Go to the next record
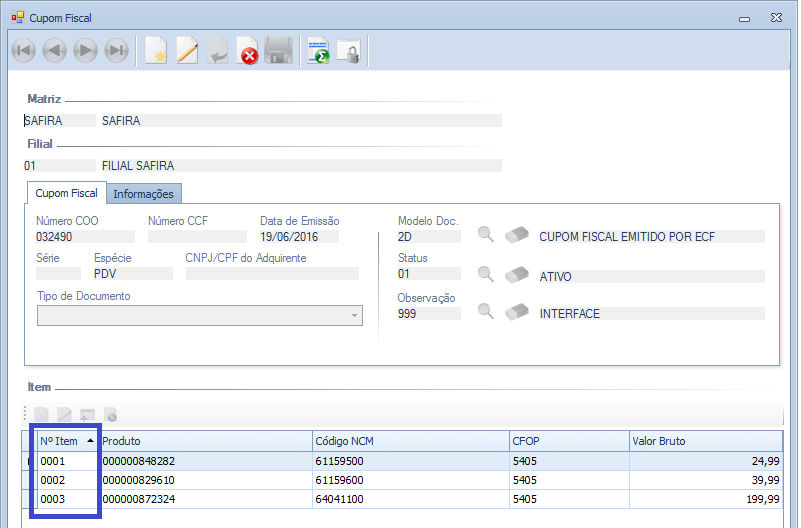Image resolution: width=801 pixels, height=528 pixels. 86,51
